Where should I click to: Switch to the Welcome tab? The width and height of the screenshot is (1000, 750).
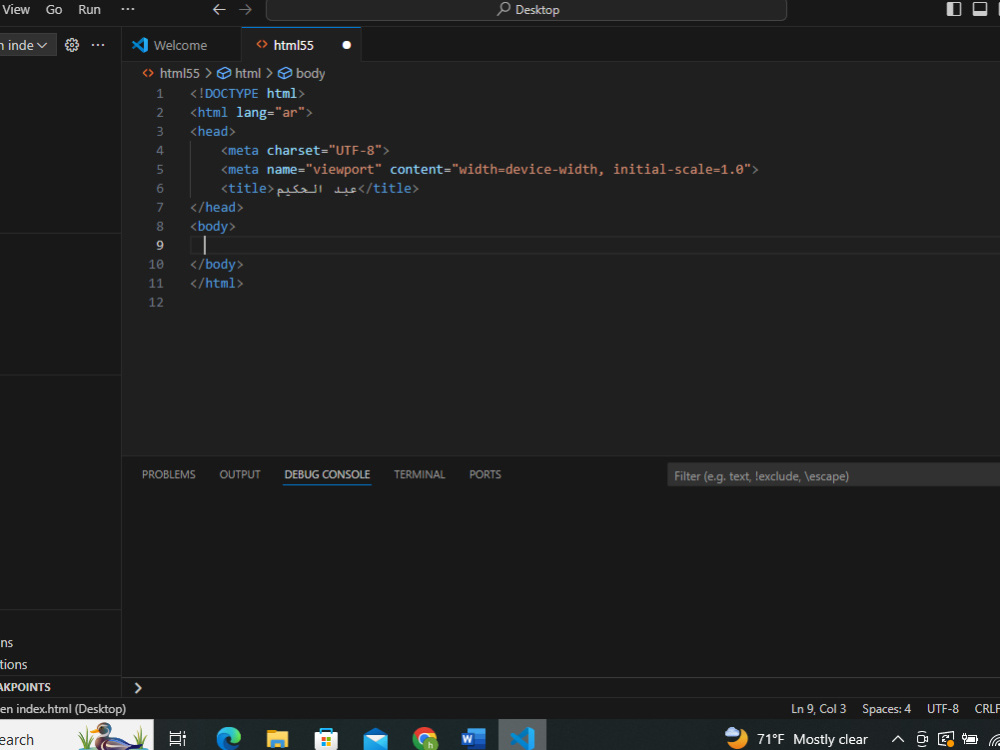point(181,45)
